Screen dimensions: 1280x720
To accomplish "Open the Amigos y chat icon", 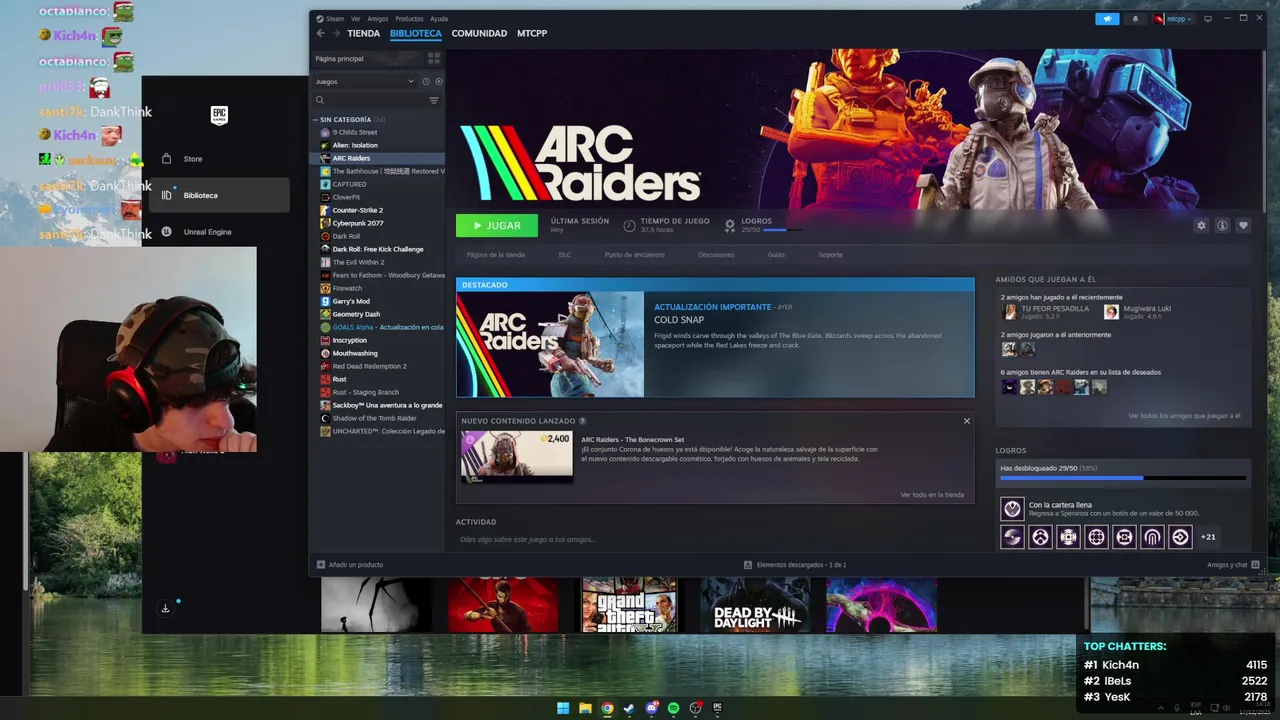I will 1255,565.
